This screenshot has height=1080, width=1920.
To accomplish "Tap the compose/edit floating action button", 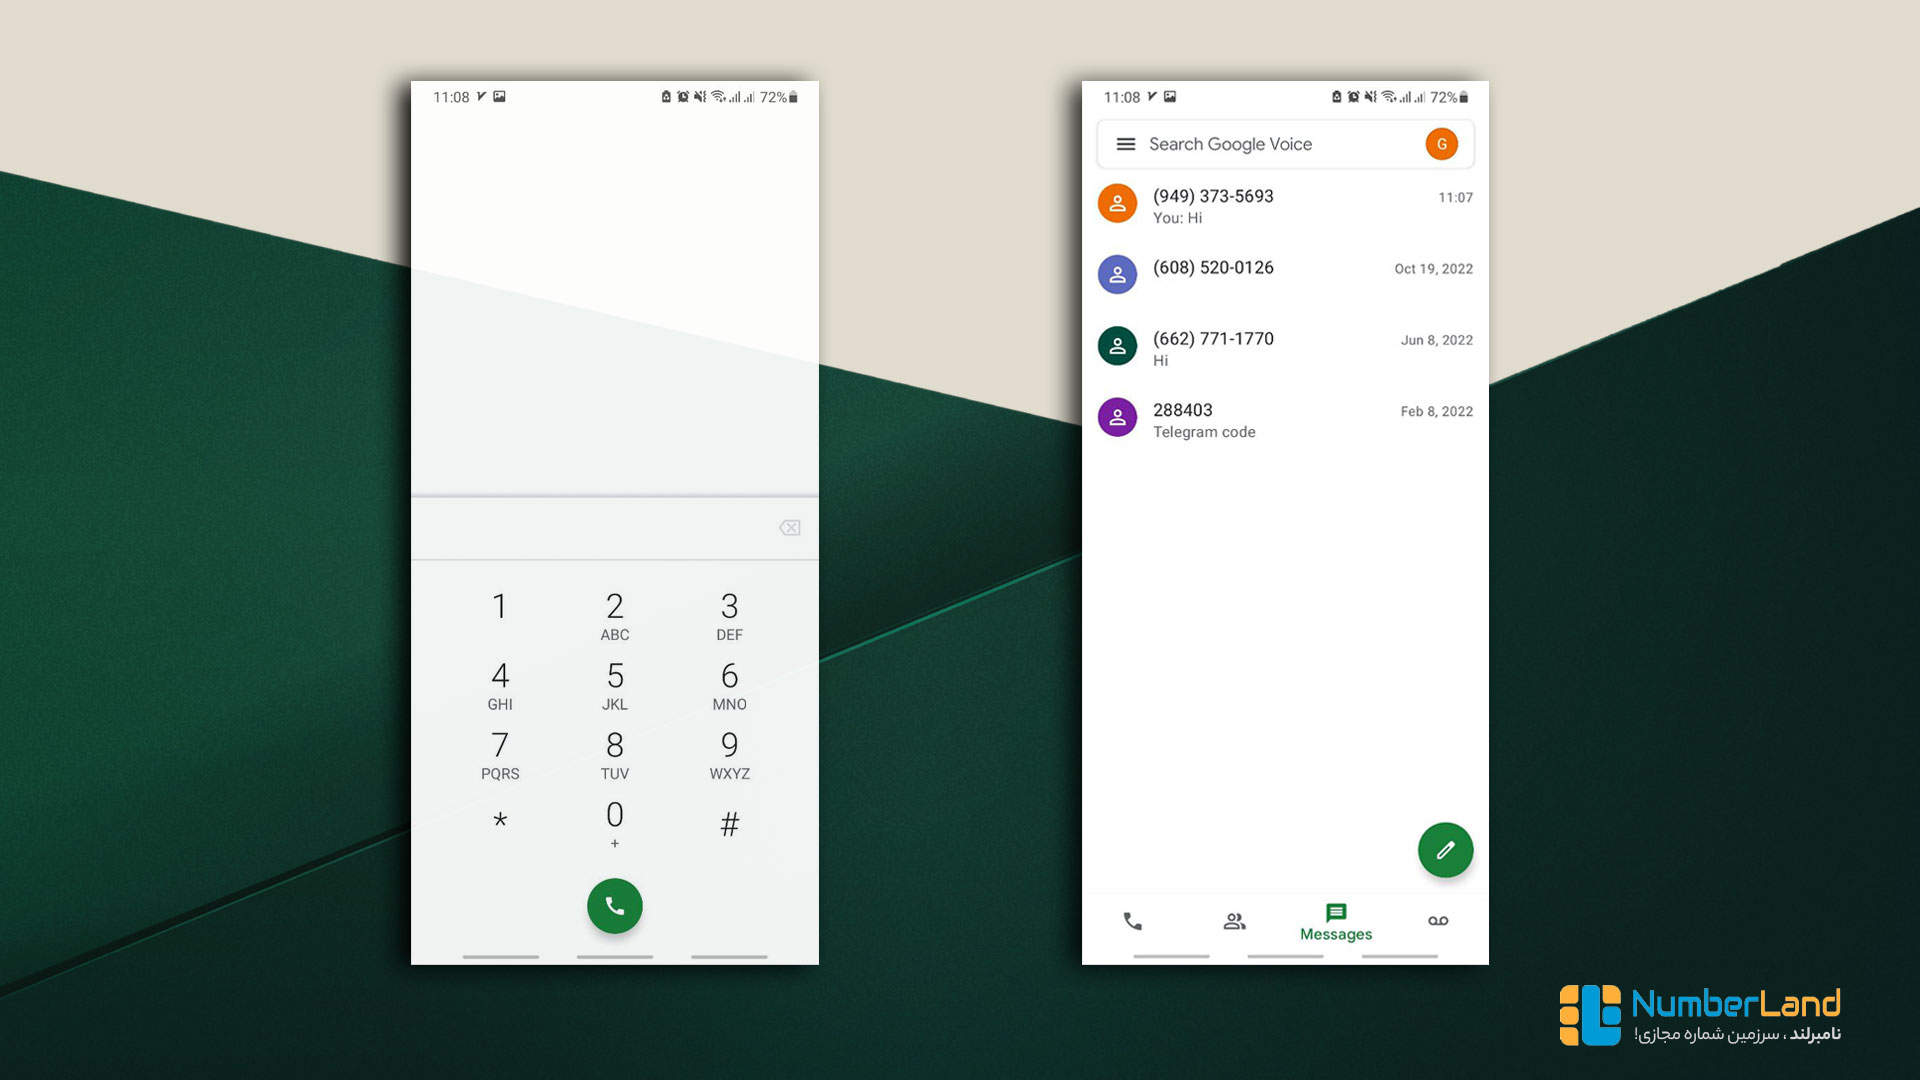I will tap(1441, 851).
